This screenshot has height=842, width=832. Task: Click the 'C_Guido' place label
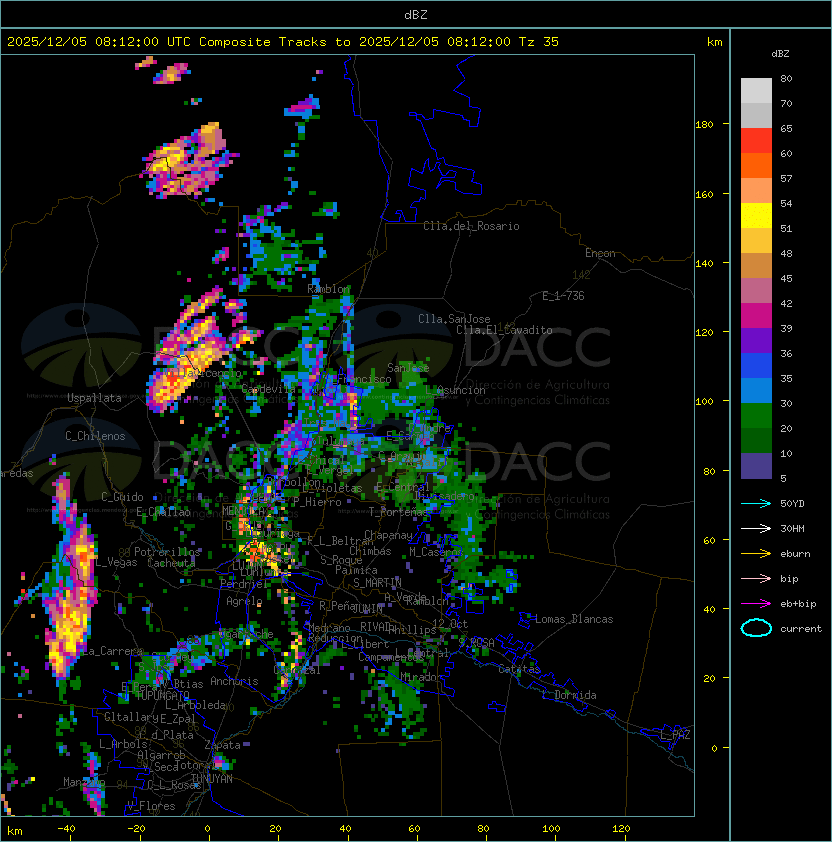point(122,497)
